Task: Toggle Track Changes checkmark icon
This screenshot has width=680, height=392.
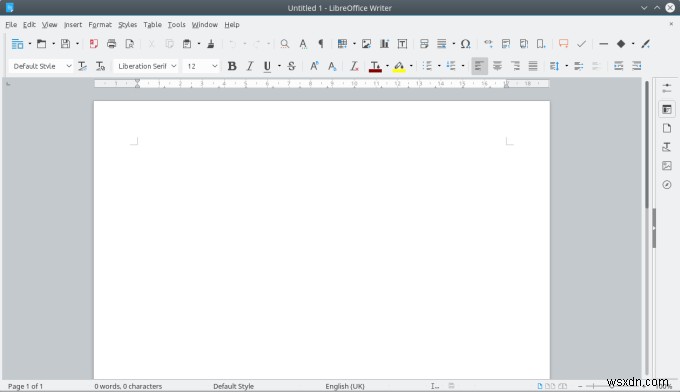Action: pos(581,44)
